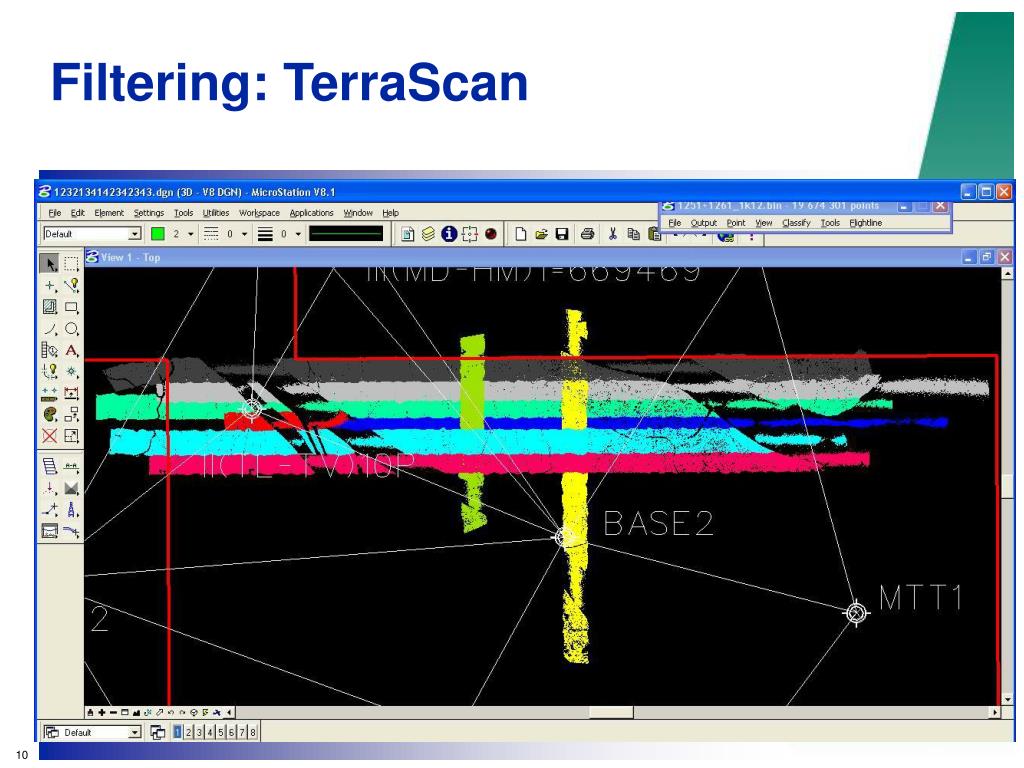This screenshot has width=1024, height=768.
Task: Select the Modify Element tool
Action: click(71, 436)
